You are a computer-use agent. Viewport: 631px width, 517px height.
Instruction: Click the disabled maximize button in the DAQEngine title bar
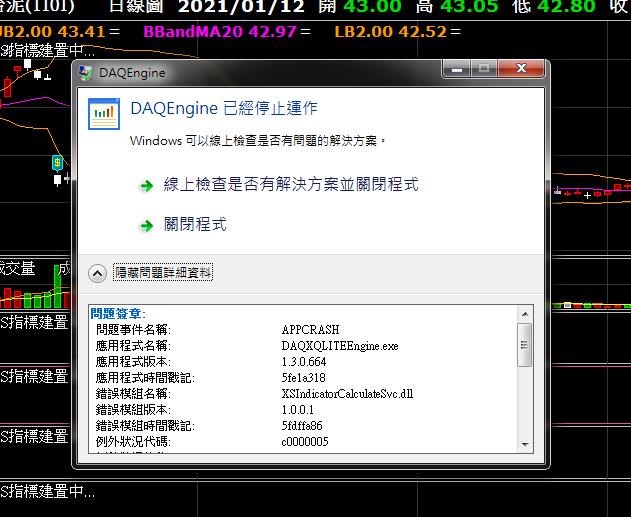click(484, 68)
